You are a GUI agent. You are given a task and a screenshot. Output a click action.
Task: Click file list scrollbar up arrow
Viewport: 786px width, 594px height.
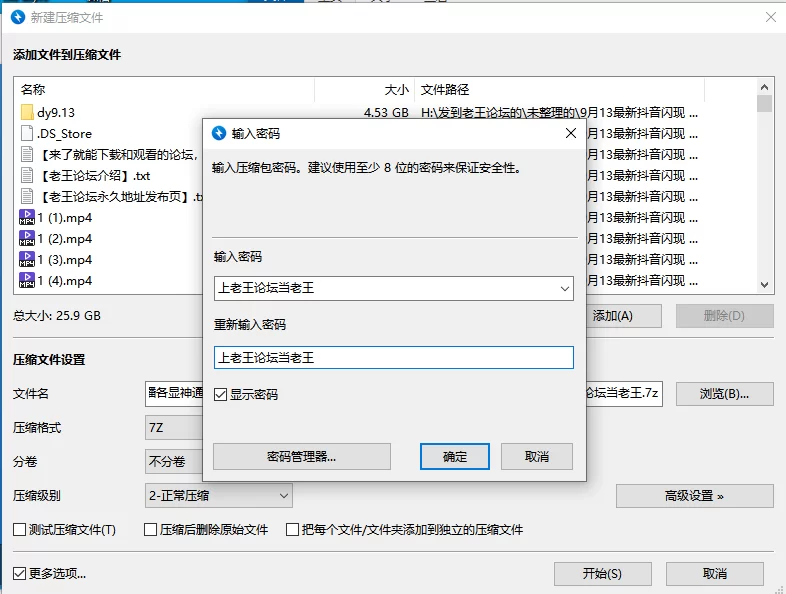click(x=764, y=87)
